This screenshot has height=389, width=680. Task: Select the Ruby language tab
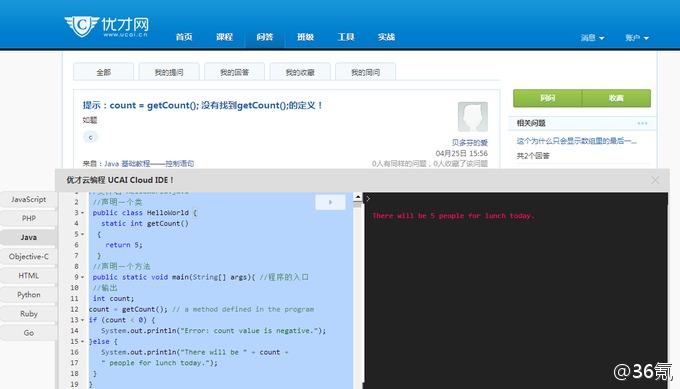click(x=29, y=314)
